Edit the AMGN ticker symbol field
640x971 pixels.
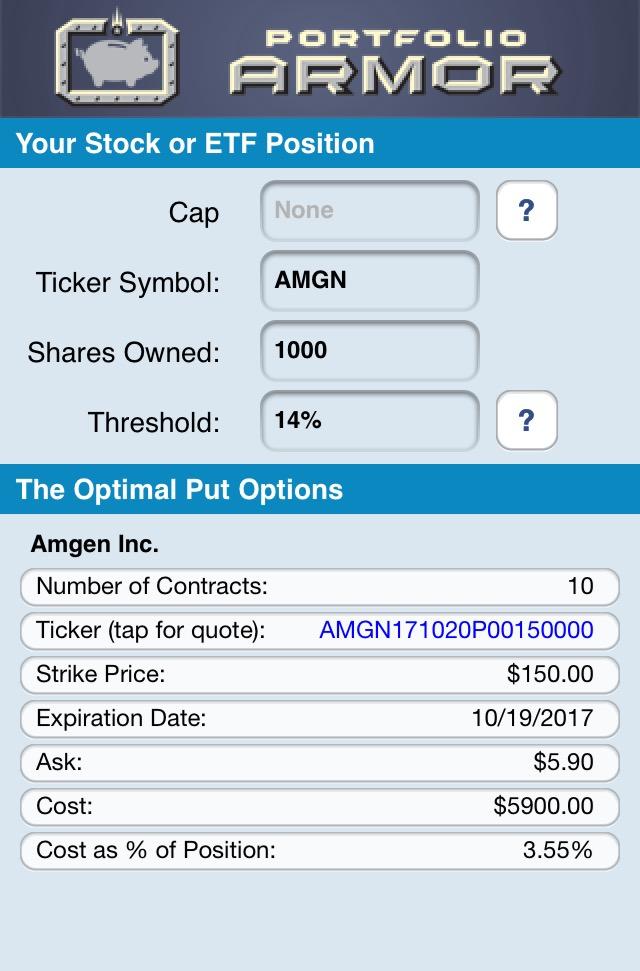coord(370,281)
